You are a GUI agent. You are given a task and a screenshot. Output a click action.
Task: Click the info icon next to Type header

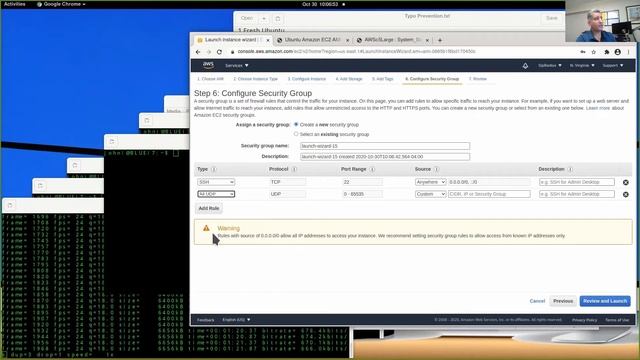(213, 169)
